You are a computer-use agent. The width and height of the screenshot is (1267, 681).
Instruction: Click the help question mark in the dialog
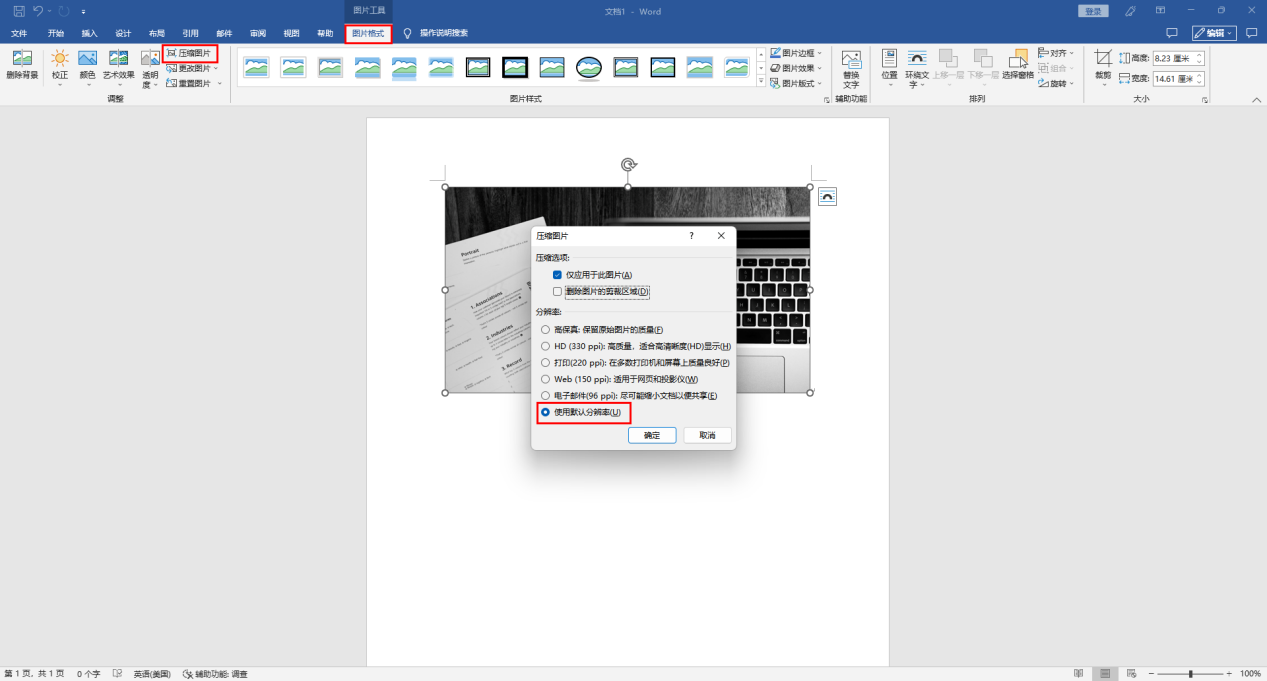(x=691, y=236)
